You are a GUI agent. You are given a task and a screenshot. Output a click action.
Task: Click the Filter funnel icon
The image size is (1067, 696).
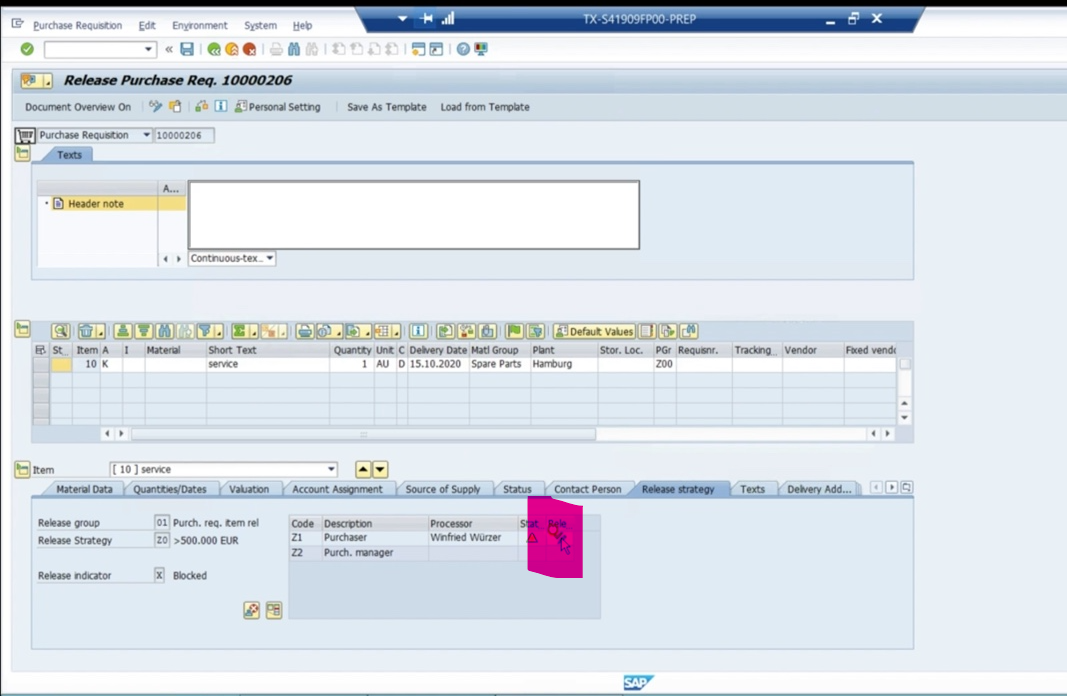[x=204, y=331]
